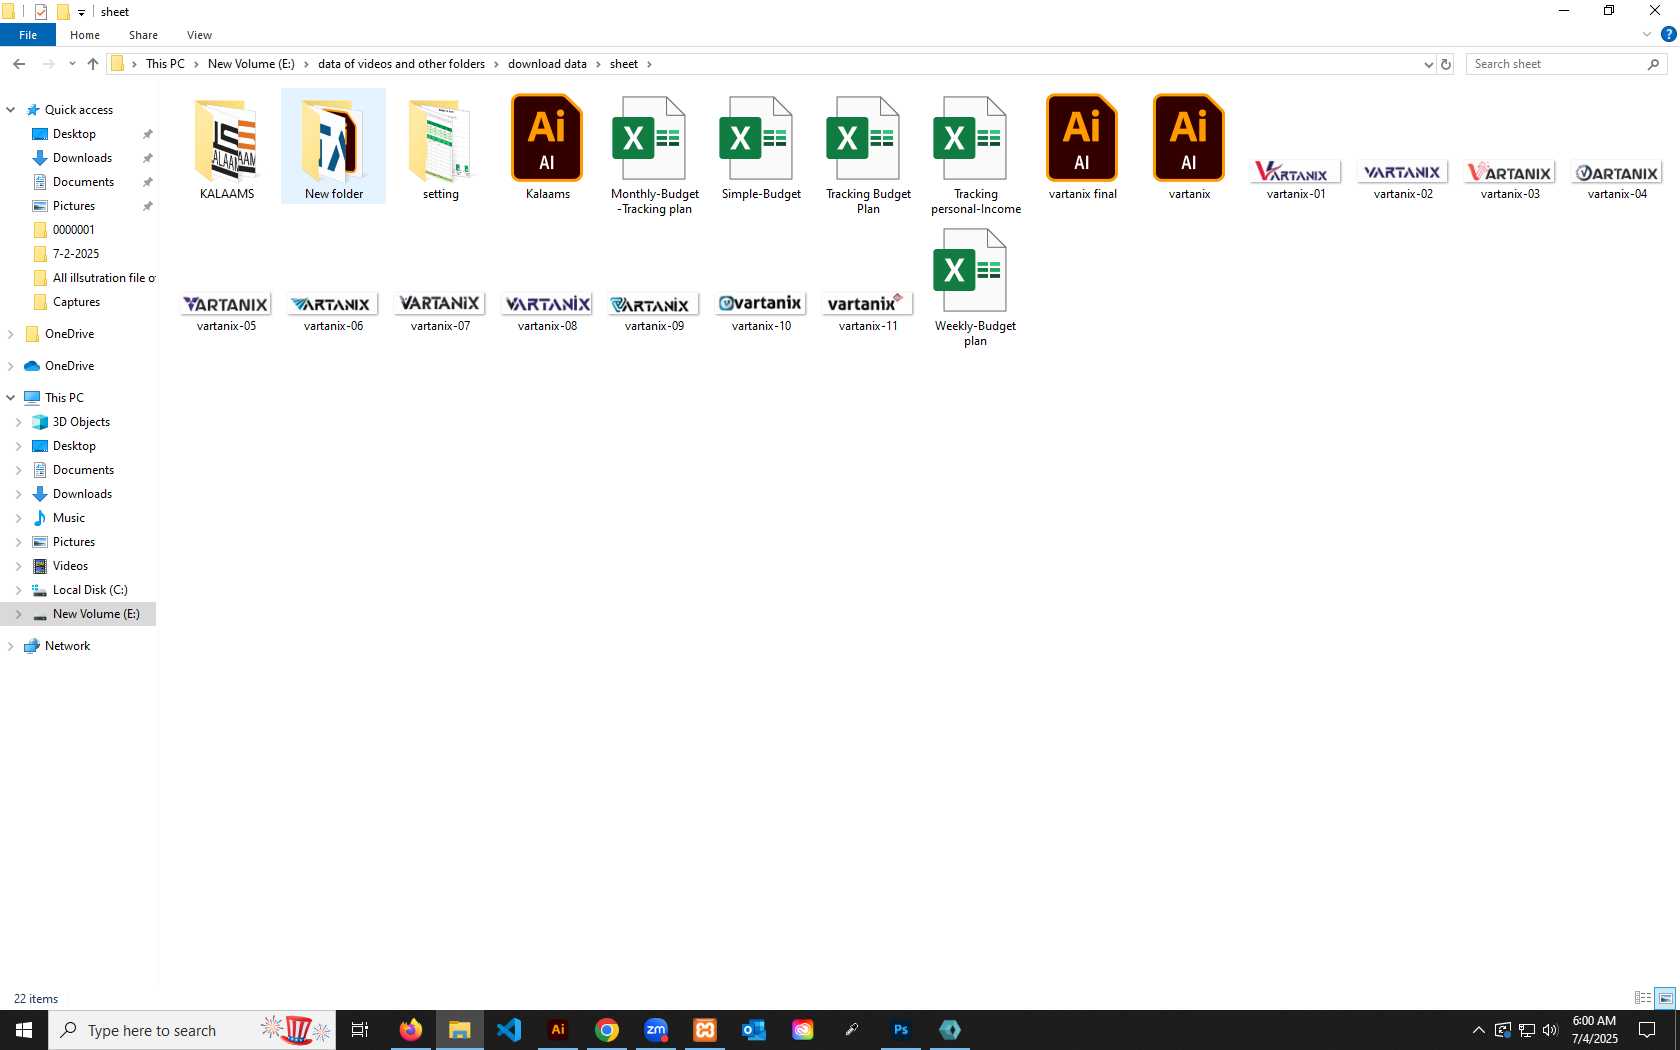Viewport: 1680px width, 1050px height.
Task: Select vartanix-03 image thumbnail
Action: coord(1511,173)
